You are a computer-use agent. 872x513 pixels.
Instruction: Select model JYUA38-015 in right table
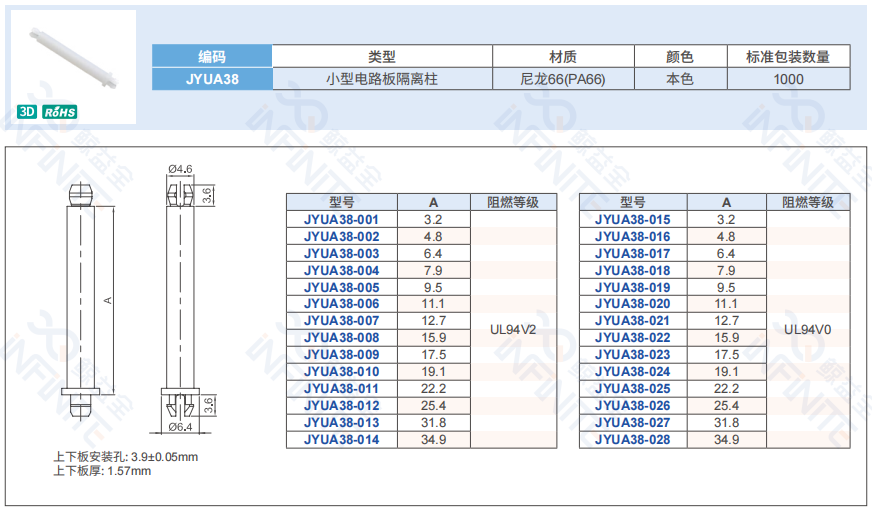[x=632, y=219]
